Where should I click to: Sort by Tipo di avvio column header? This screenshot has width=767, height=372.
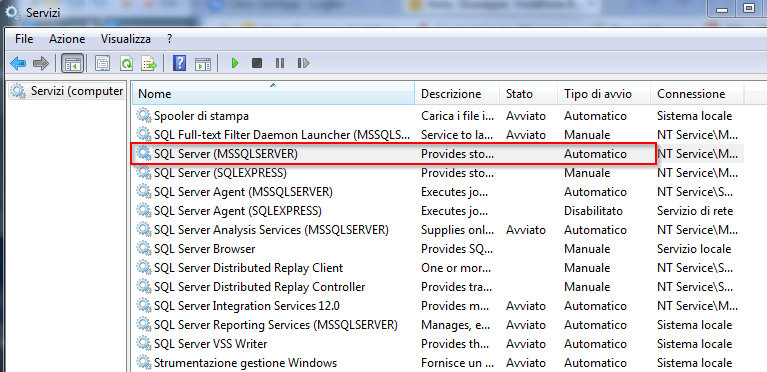point(604,93)
